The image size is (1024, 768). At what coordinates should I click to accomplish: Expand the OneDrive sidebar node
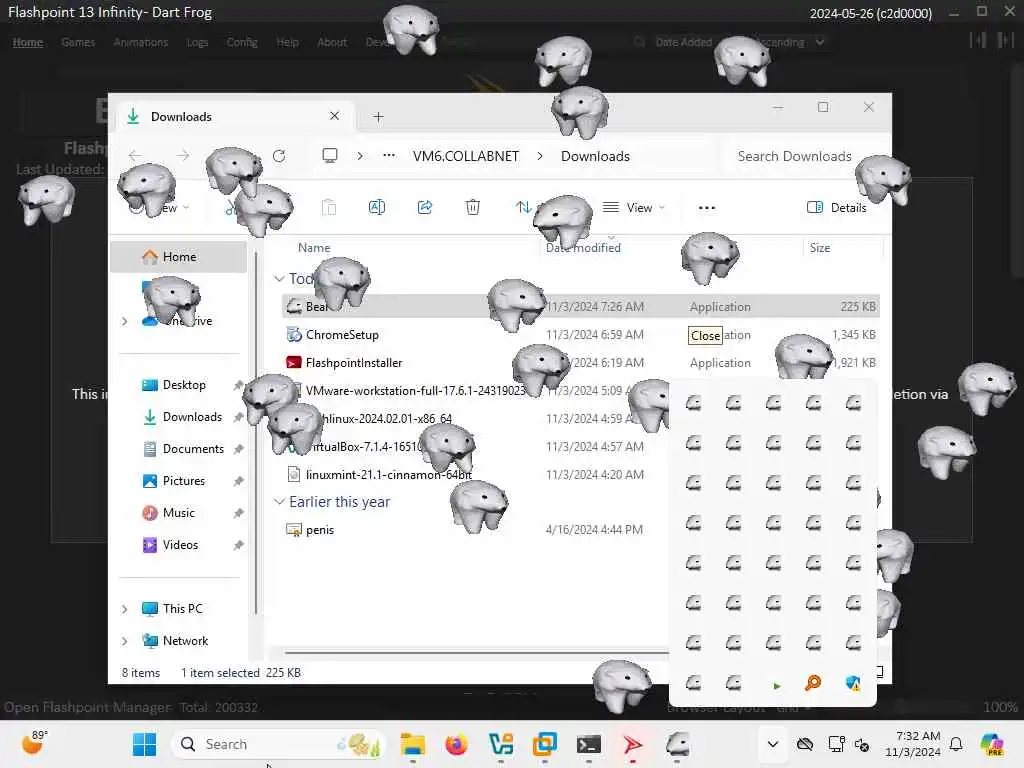pyautogui.click(x=125, y=321)
